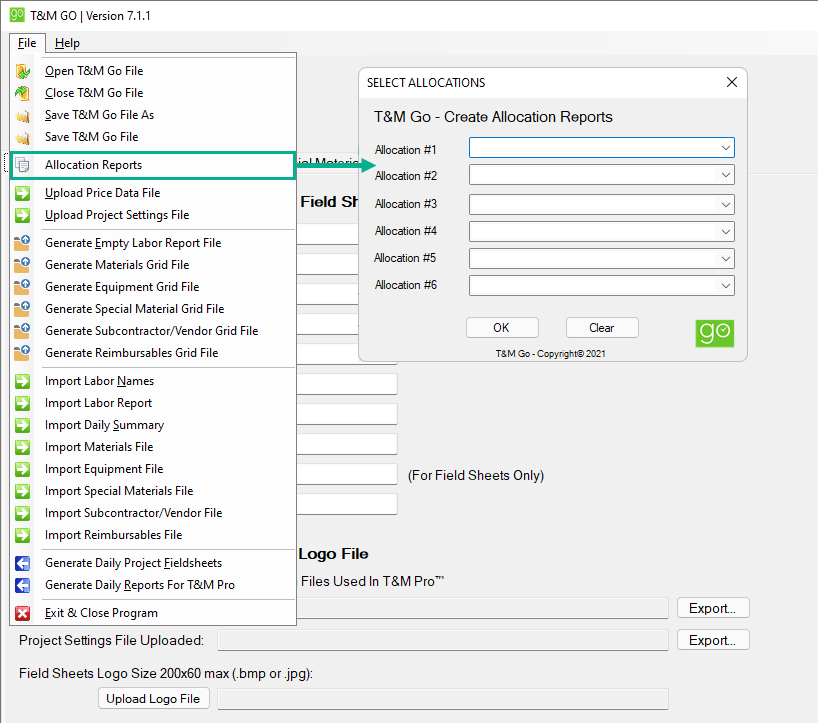This screenshot has width=818, height=723.
Task: Click the Close T&M Go File icon
Action: 22,93
